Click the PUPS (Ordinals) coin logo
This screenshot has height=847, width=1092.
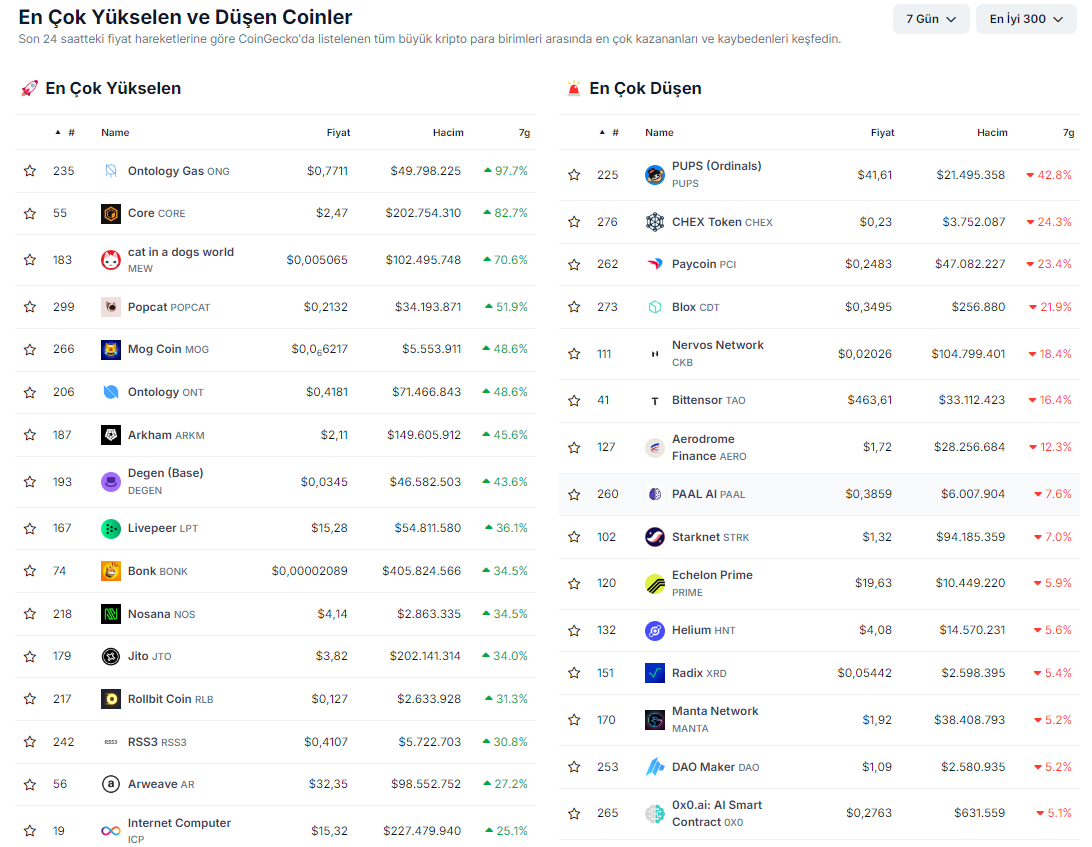pos(655,175)
